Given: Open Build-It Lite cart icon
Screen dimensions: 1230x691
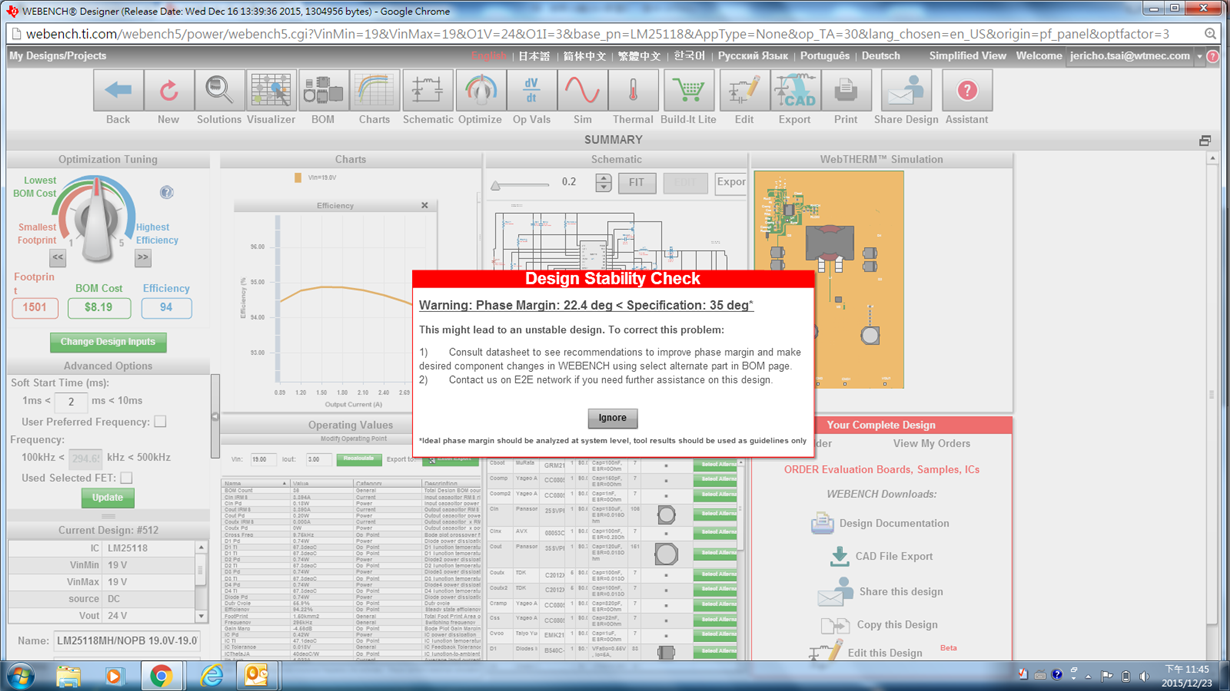Looking at the screenshot, I should click(x=688, y=91).
